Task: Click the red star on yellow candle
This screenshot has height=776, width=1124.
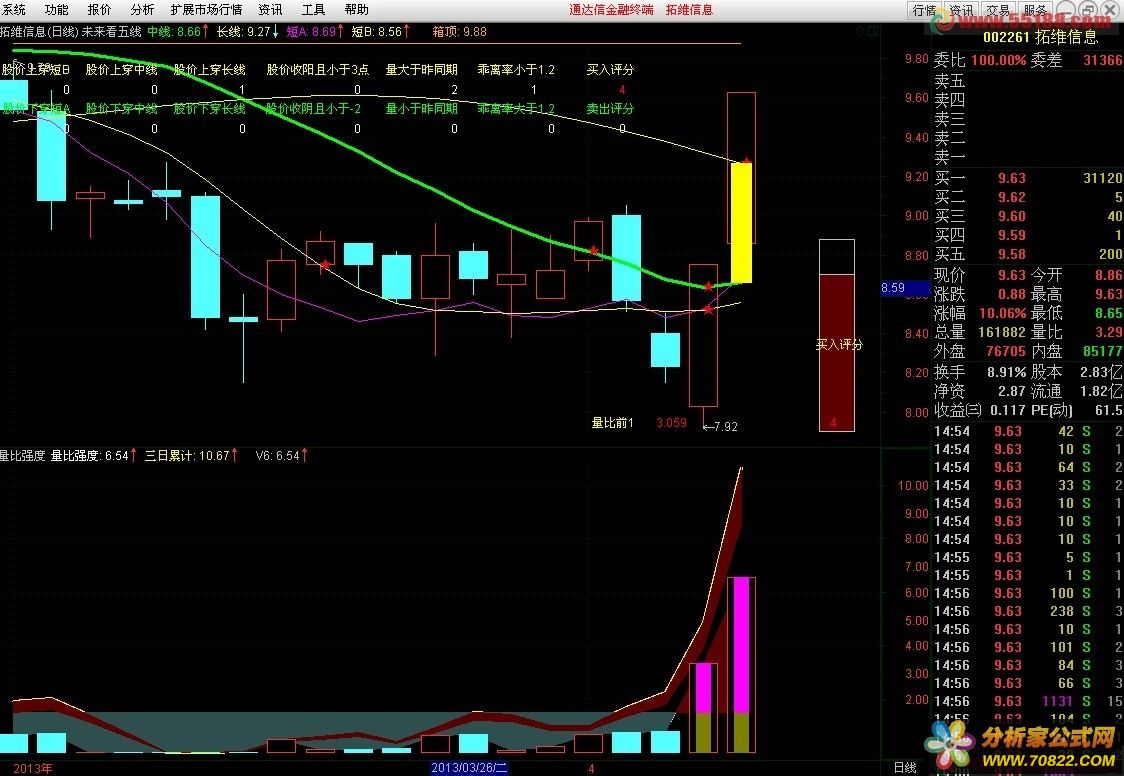Action: pyautogui.click(x=746, y=161)
